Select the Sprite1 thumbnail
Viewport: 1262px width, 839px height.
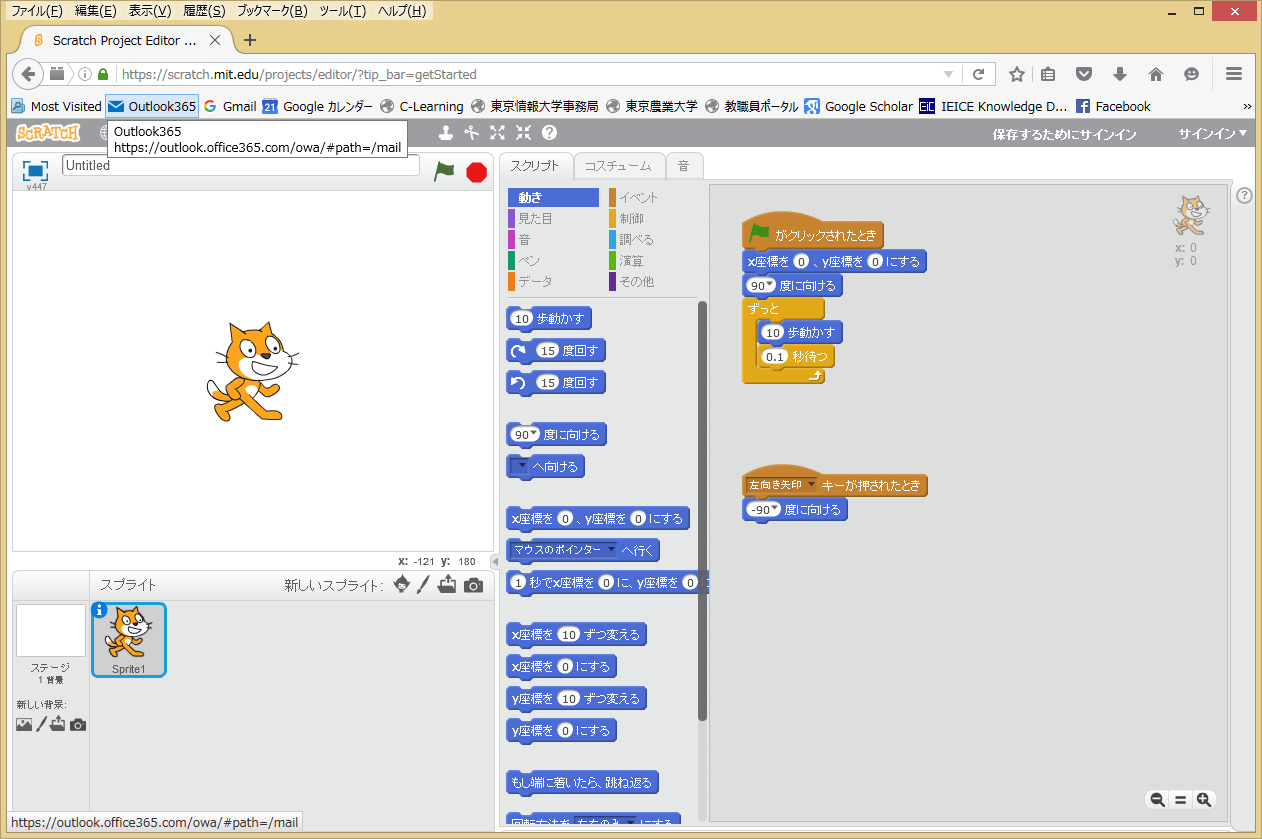[x=129, y=640]
